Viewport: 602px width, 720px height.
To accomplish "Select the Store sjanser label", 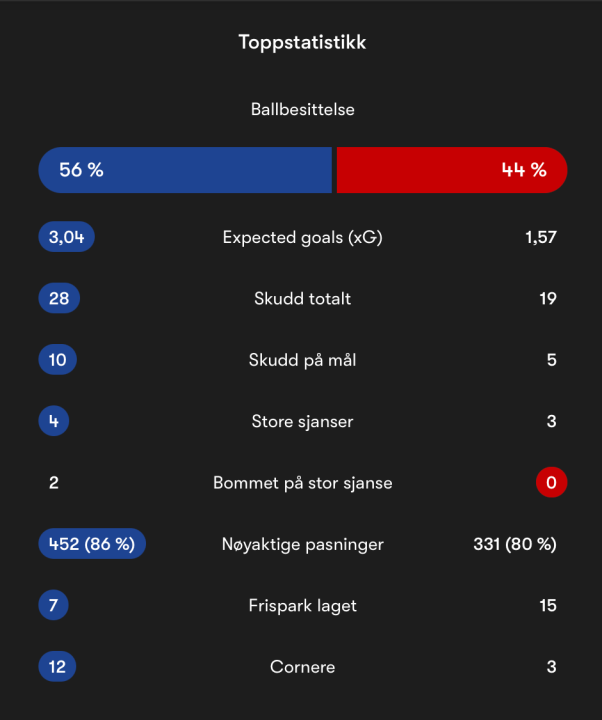I will click(302, 422).
